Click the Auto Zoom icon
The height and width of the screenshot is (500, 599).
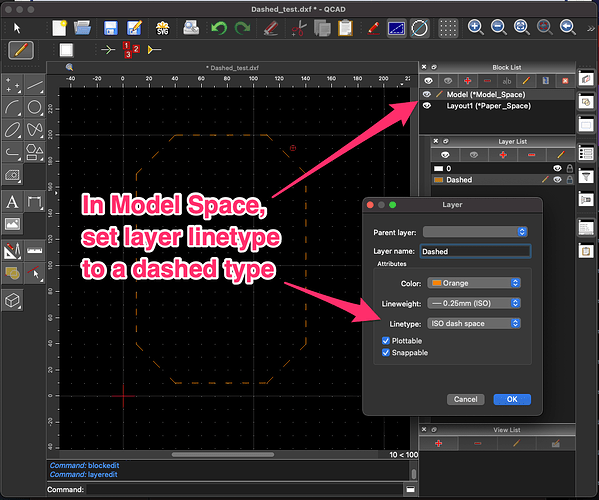click(521, 28)
